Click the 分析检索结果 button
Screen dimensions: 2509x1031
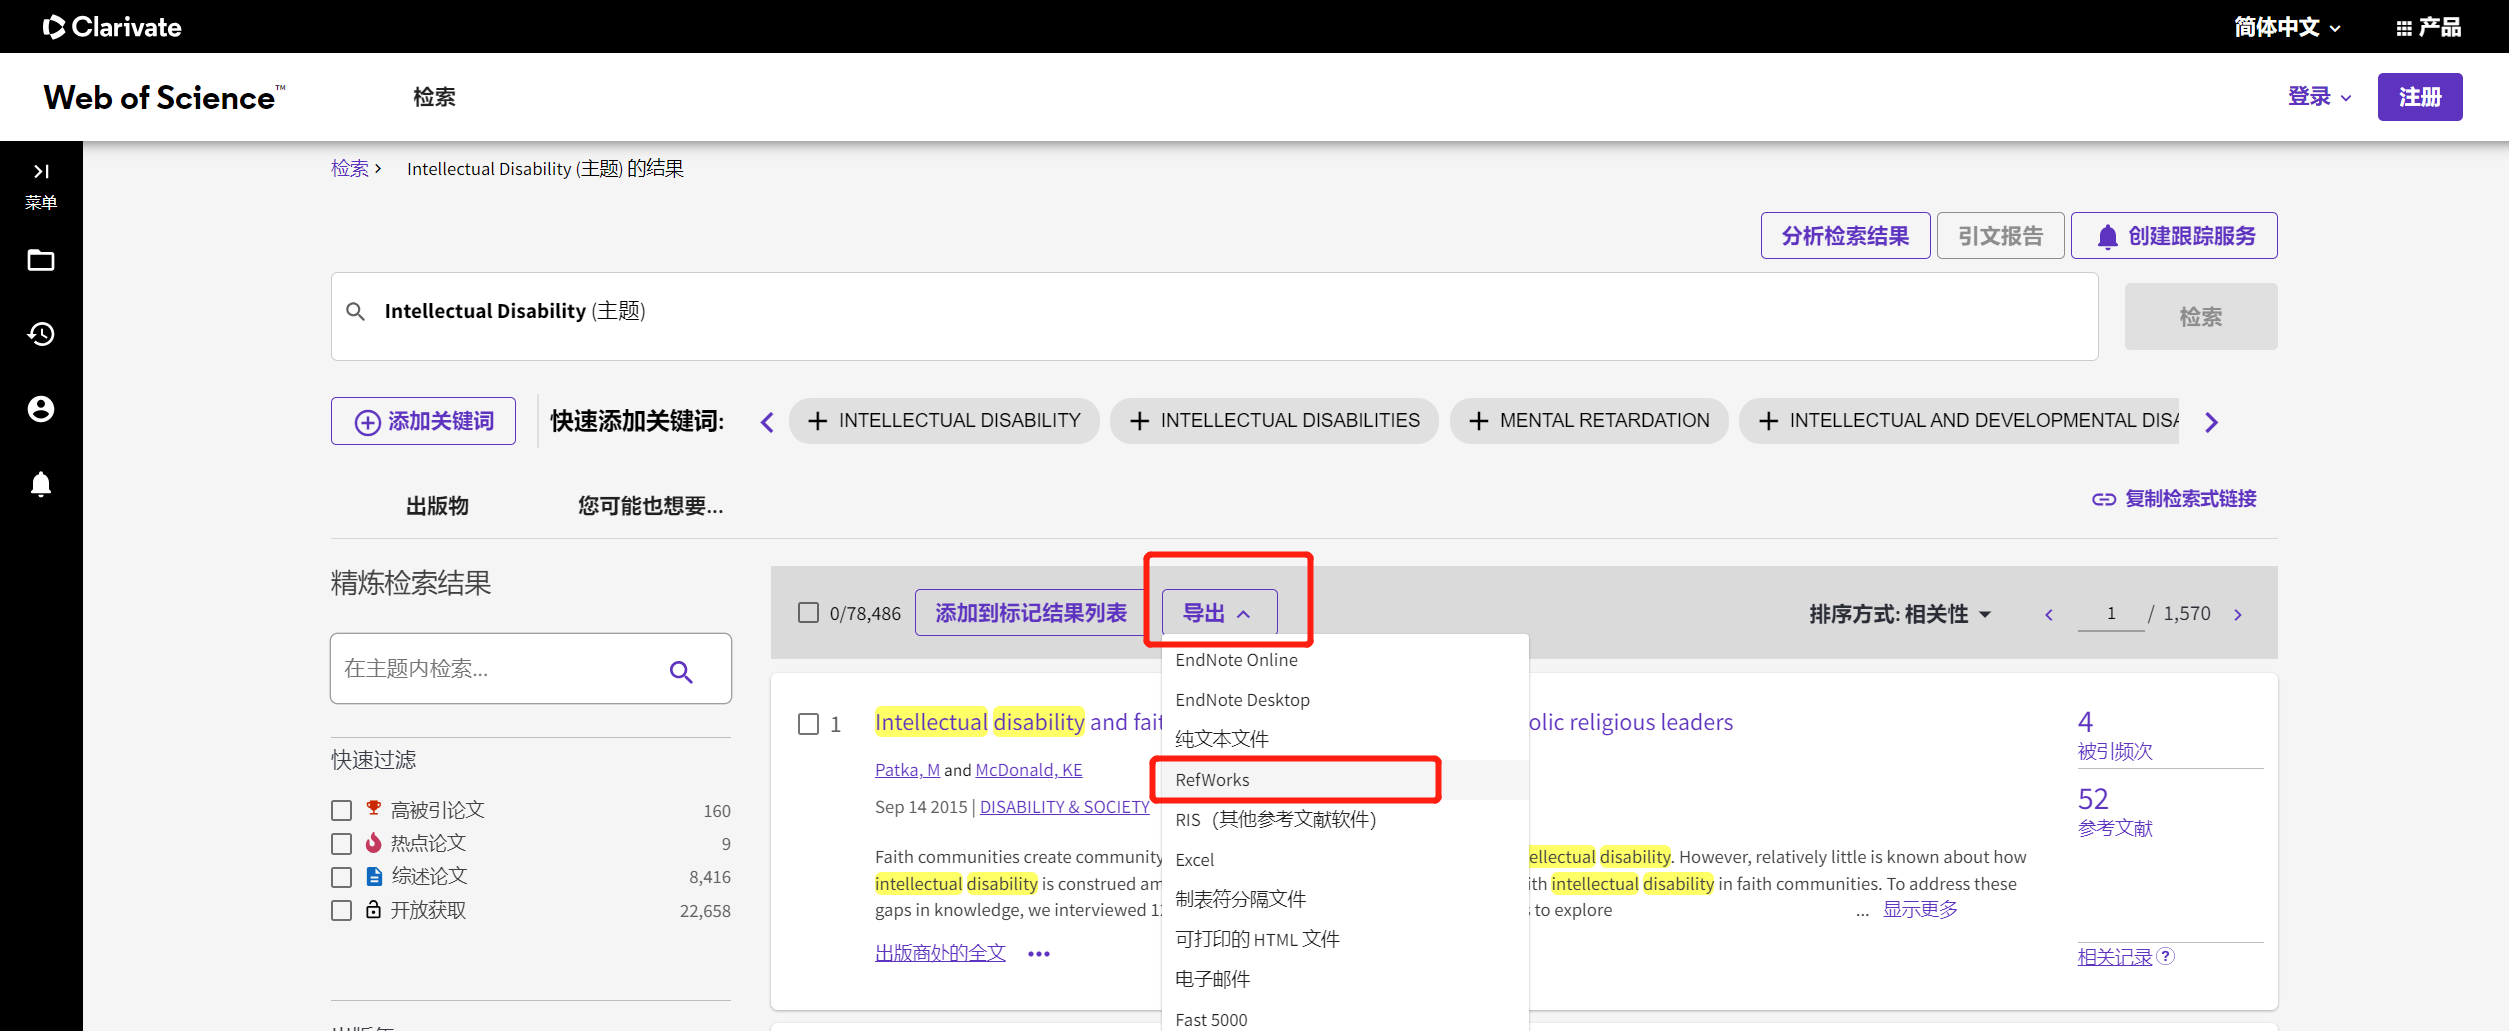point(1845,235)
